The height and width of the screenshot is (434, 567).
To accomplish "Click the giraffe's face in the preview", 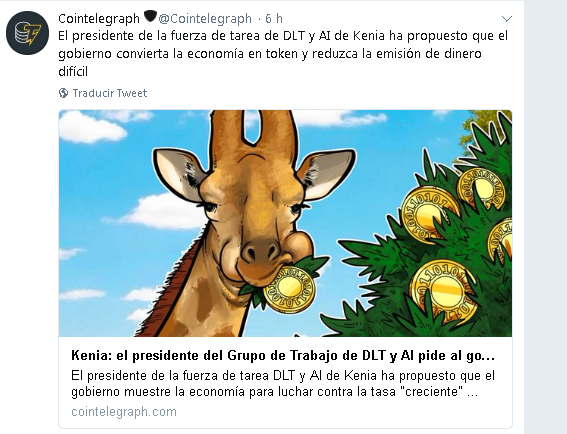I will pos(253,217).
